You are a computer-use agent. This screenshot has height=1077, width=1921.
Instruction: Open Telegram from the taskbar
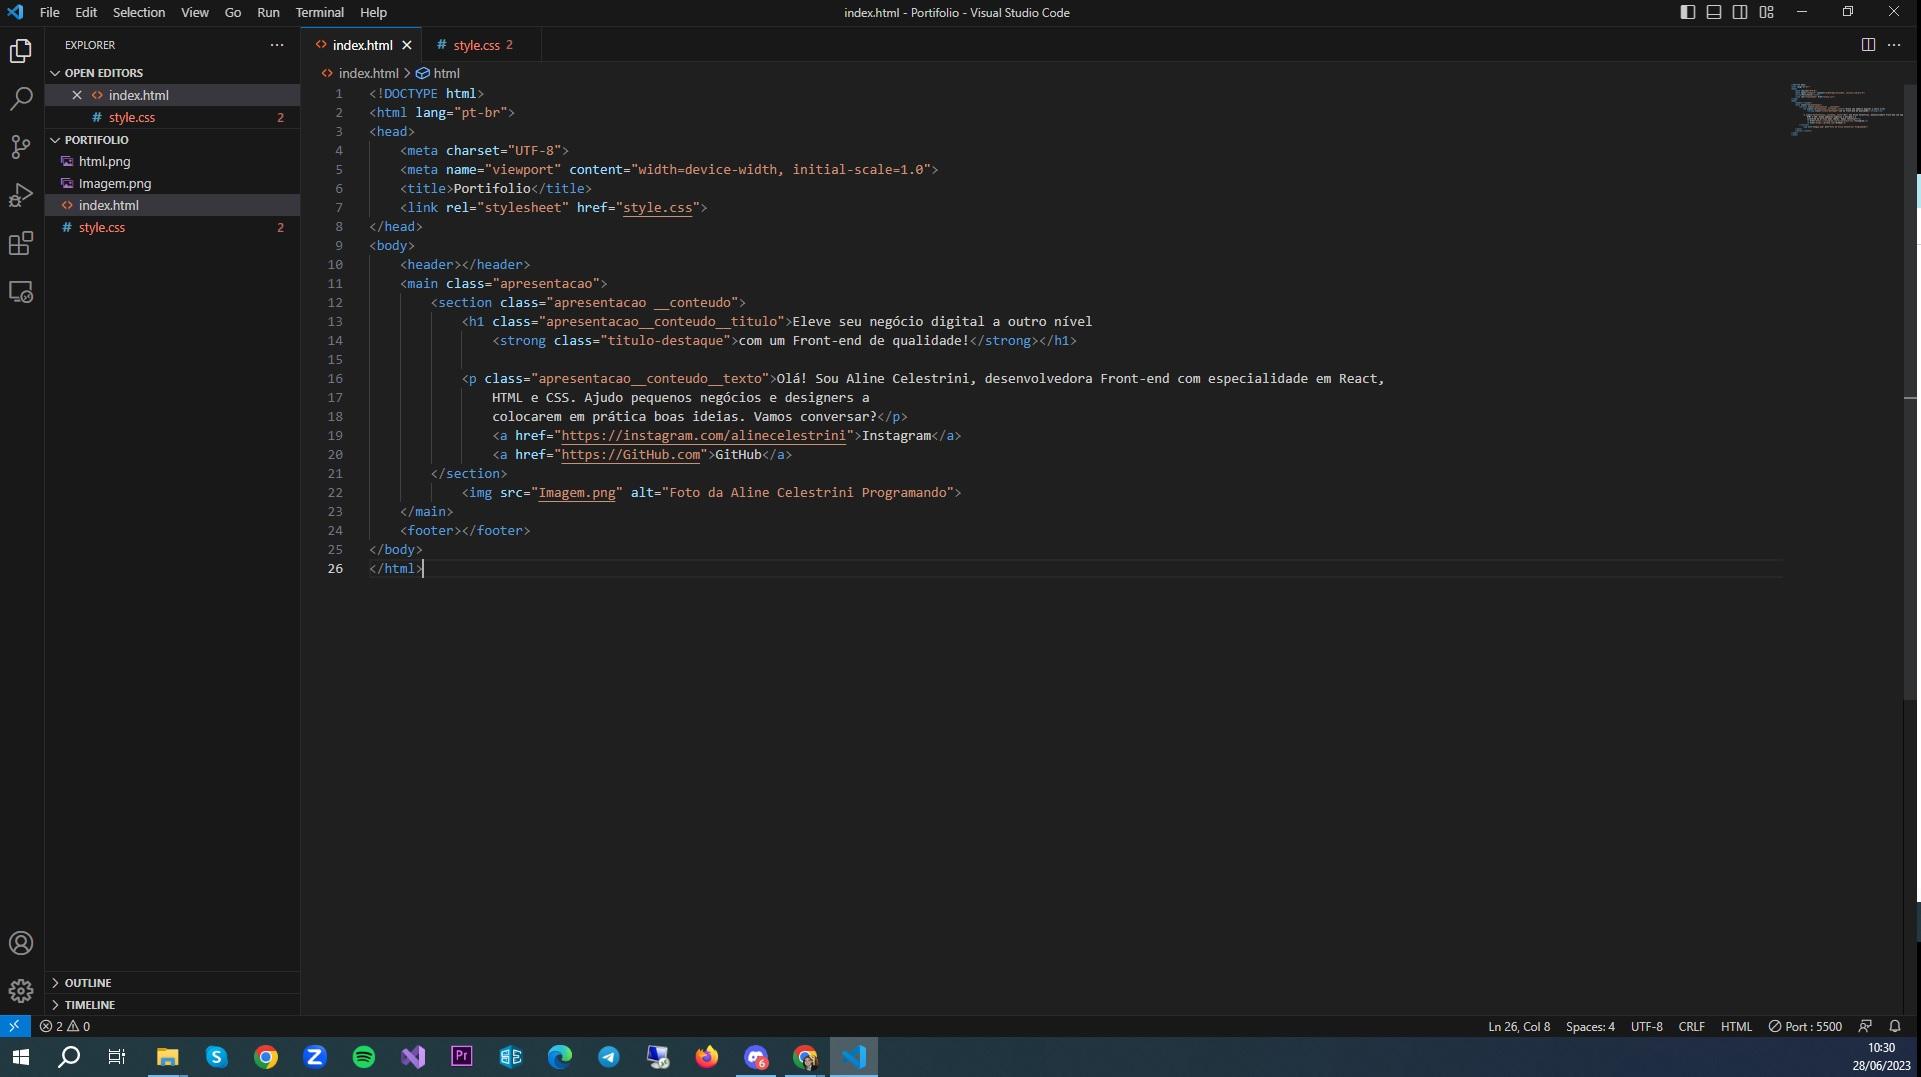(609, 1057)
